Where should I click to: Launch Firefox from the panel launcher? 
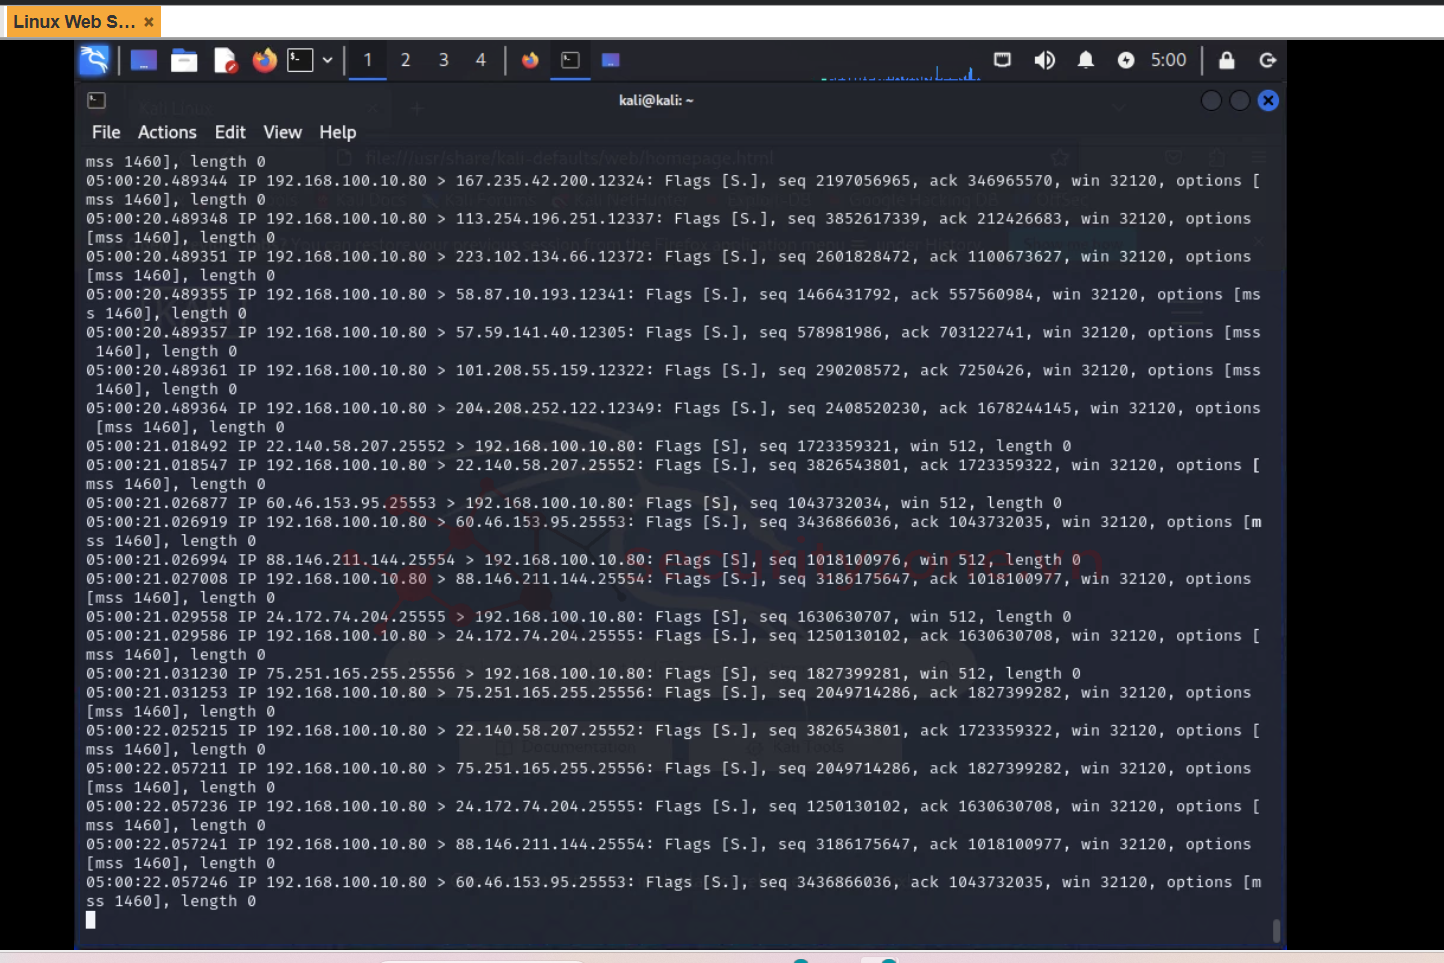tap(264, 61)
